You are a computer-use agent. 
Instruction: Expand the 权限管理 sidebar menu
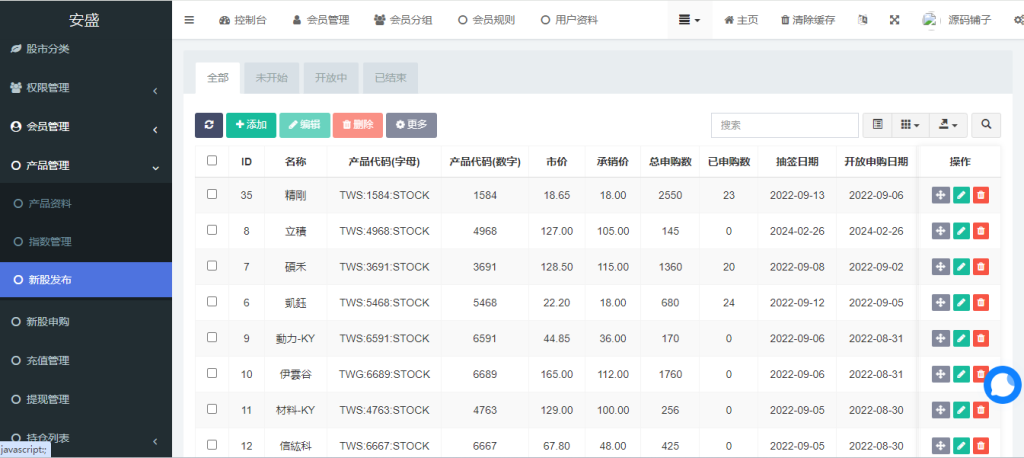[86, 88]
